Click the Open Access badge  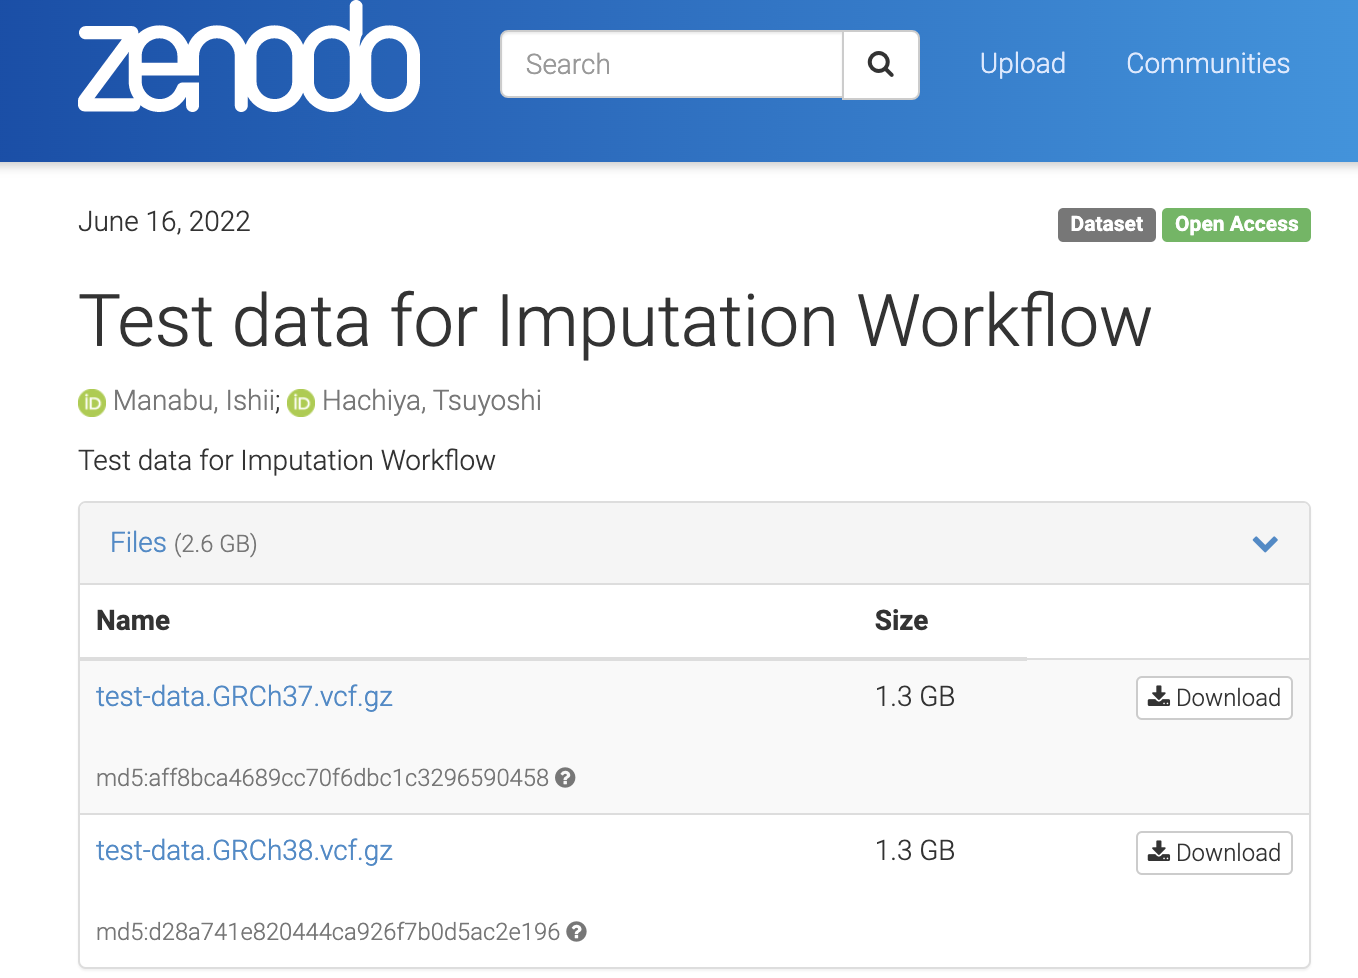pyautogui.click(x=1236, y=225)
